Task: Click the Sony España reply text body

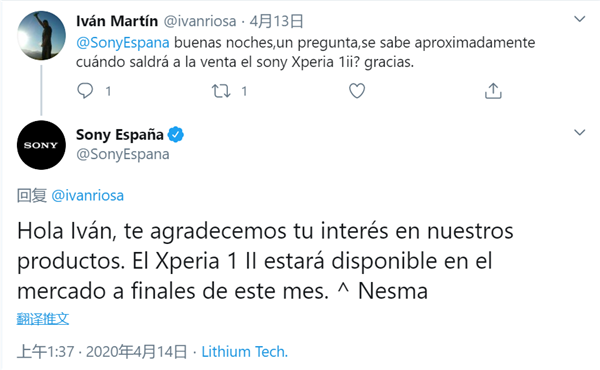Action: 265,261
